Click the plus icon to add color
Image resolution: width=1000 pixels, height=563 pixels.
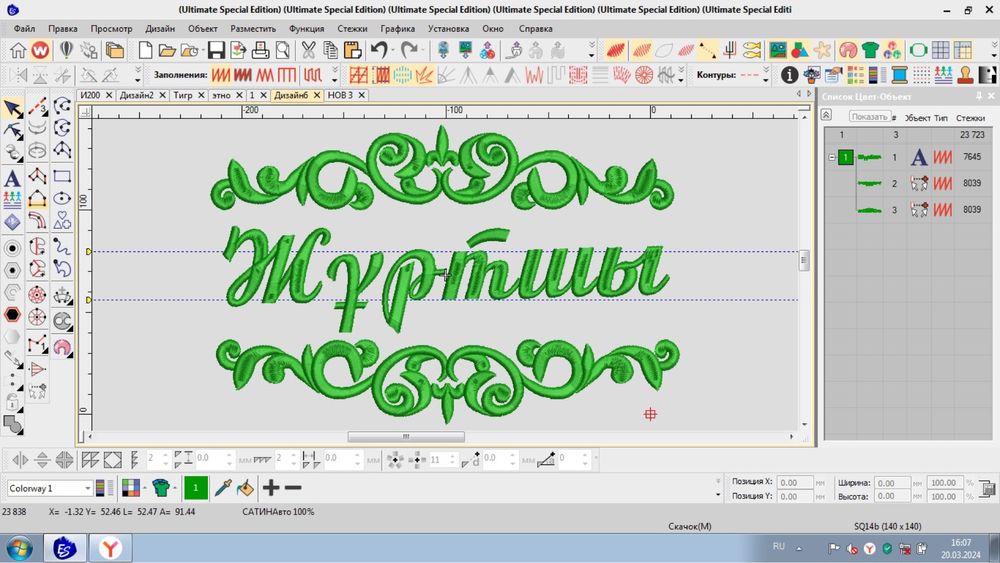click(x=270, y=488)
